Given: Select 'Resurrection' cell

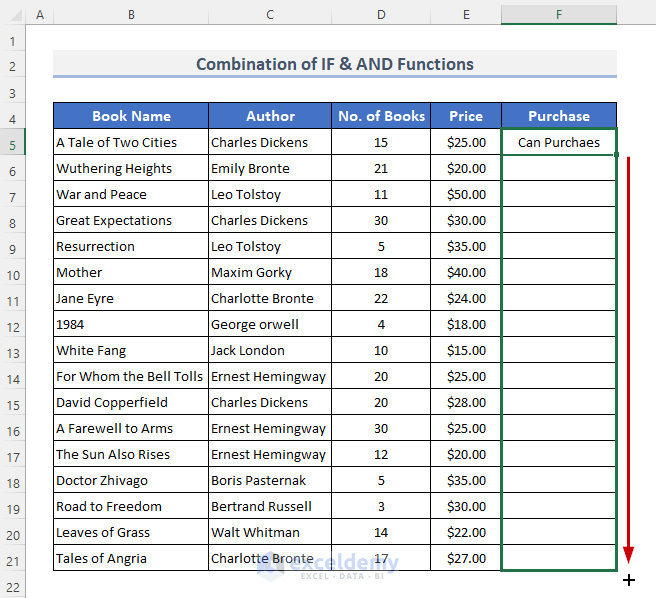Looking at the screenshot, I should click(131, 246).
